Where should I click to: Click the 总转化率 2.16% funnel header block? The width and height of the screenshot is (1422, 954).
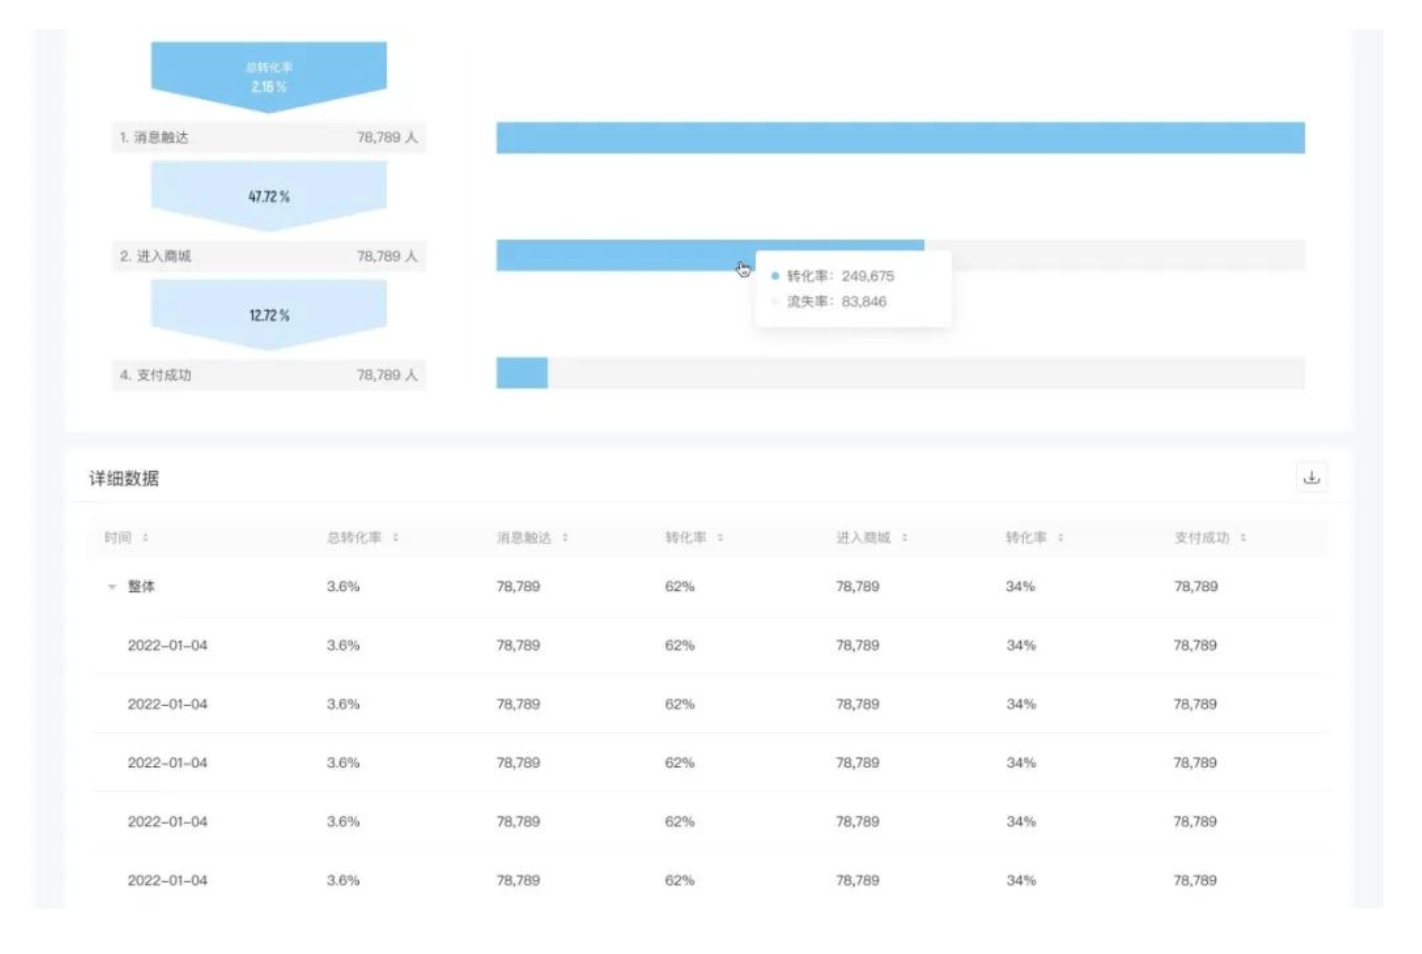(268, 76)
